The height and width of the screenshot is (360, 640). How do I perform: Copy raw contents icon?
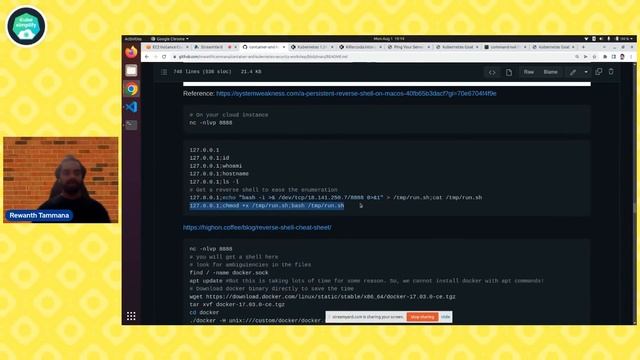click(599, 71)
